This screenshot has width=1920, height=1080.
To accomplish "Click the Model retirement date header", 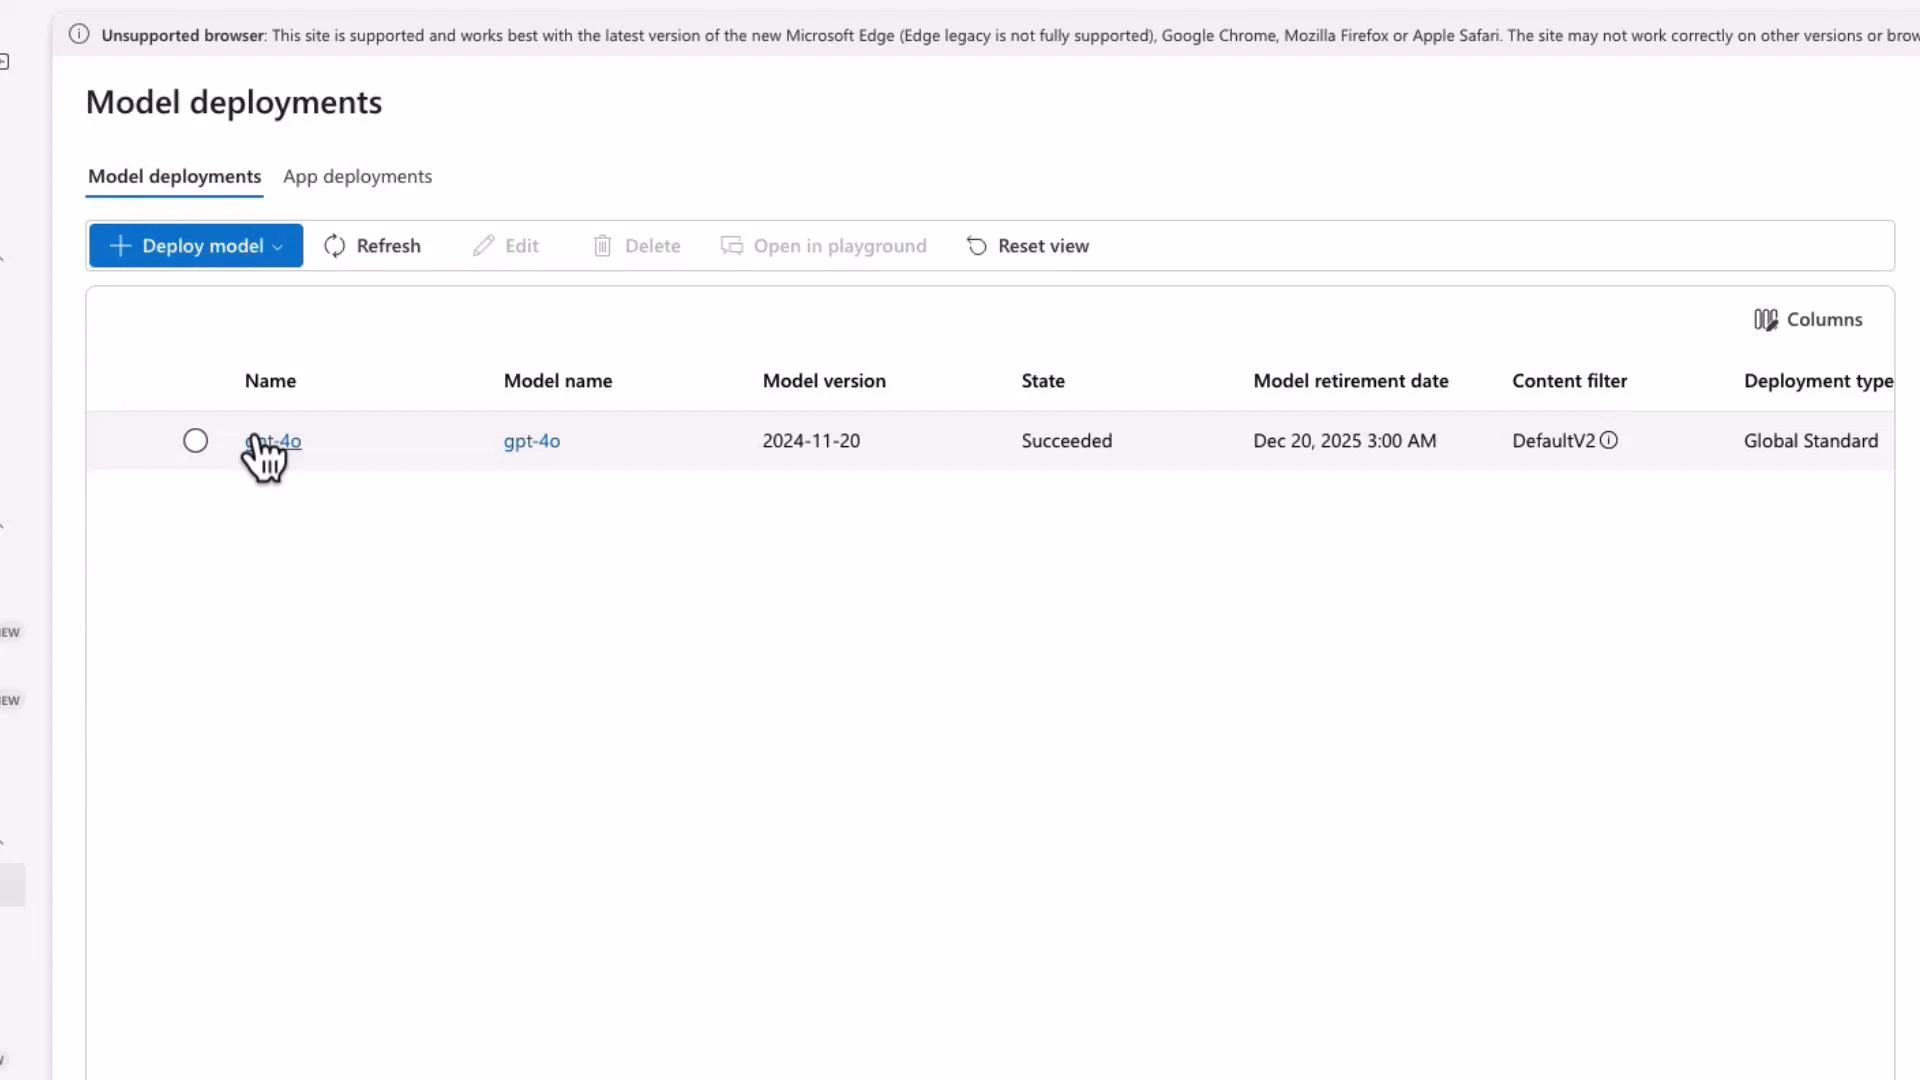I will [x=1351, y=380].
